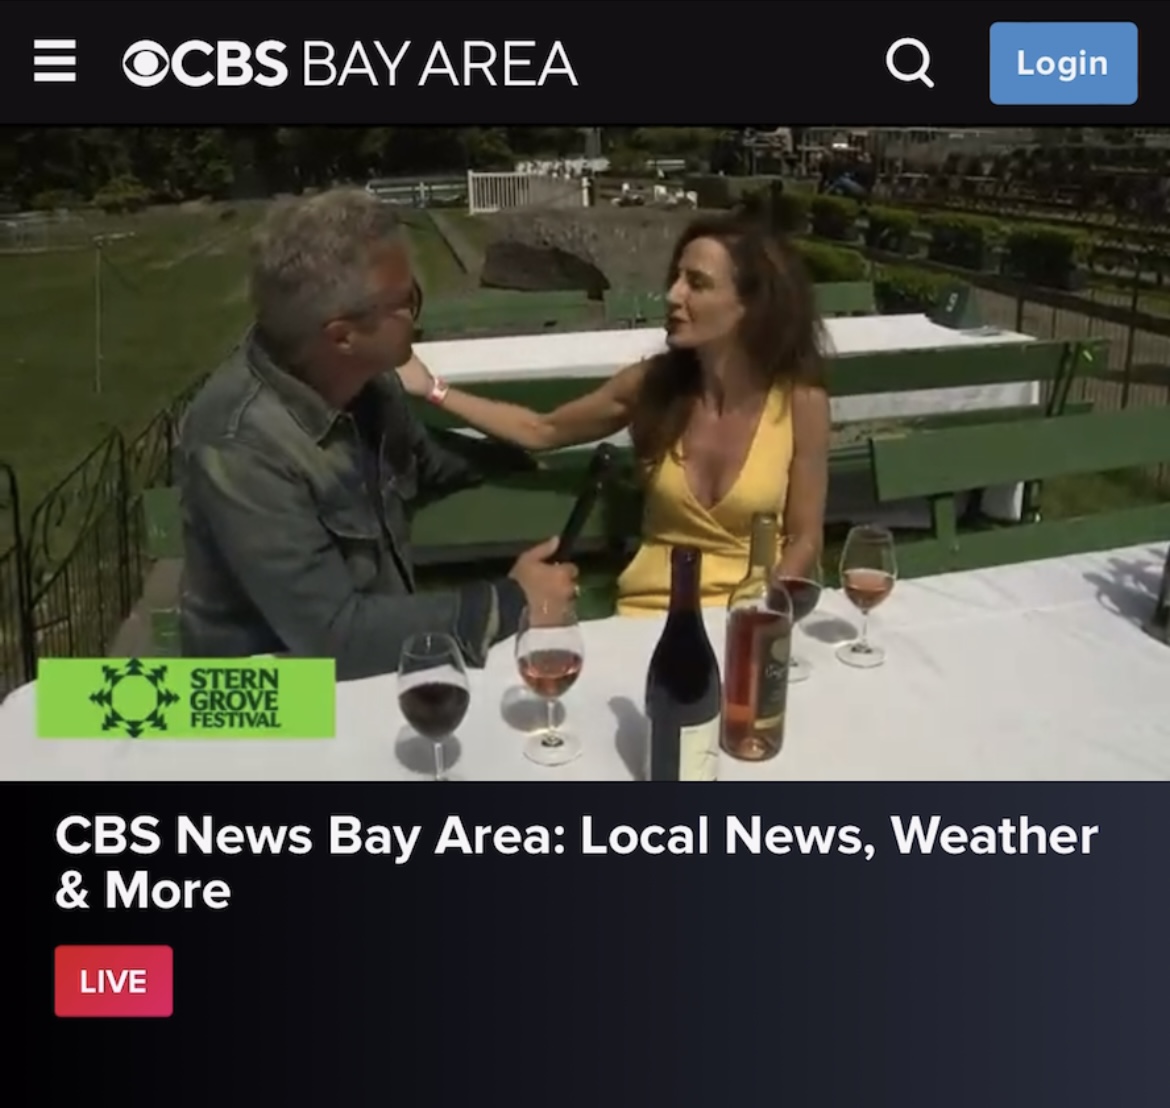Click the dark red wine bottle in video
Viewport: 1170px width, 1108px height.
(683, 664)
